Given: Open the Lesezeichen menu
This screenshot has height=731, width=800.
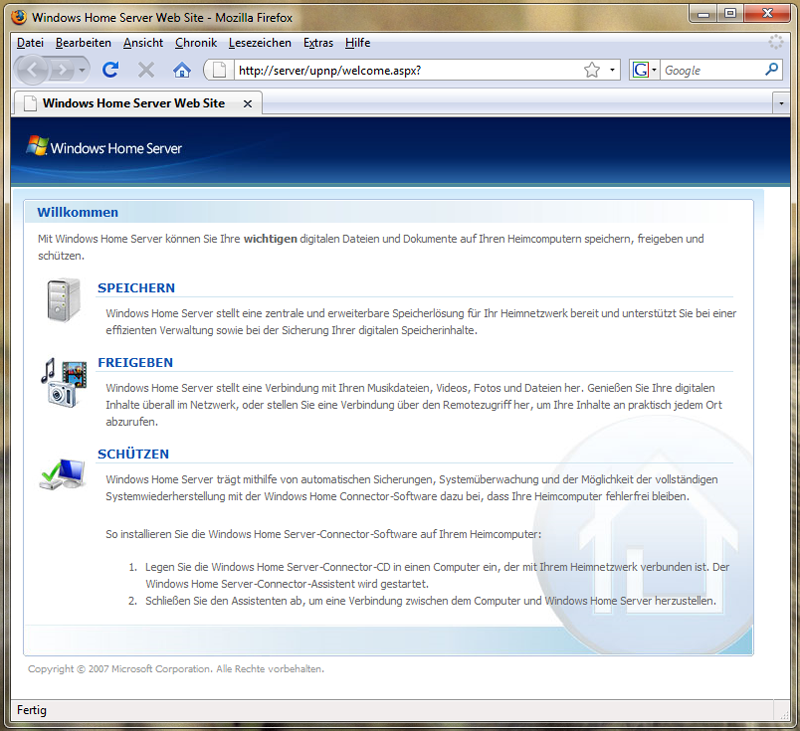Looking at the screenshot, I should [260, 43].
